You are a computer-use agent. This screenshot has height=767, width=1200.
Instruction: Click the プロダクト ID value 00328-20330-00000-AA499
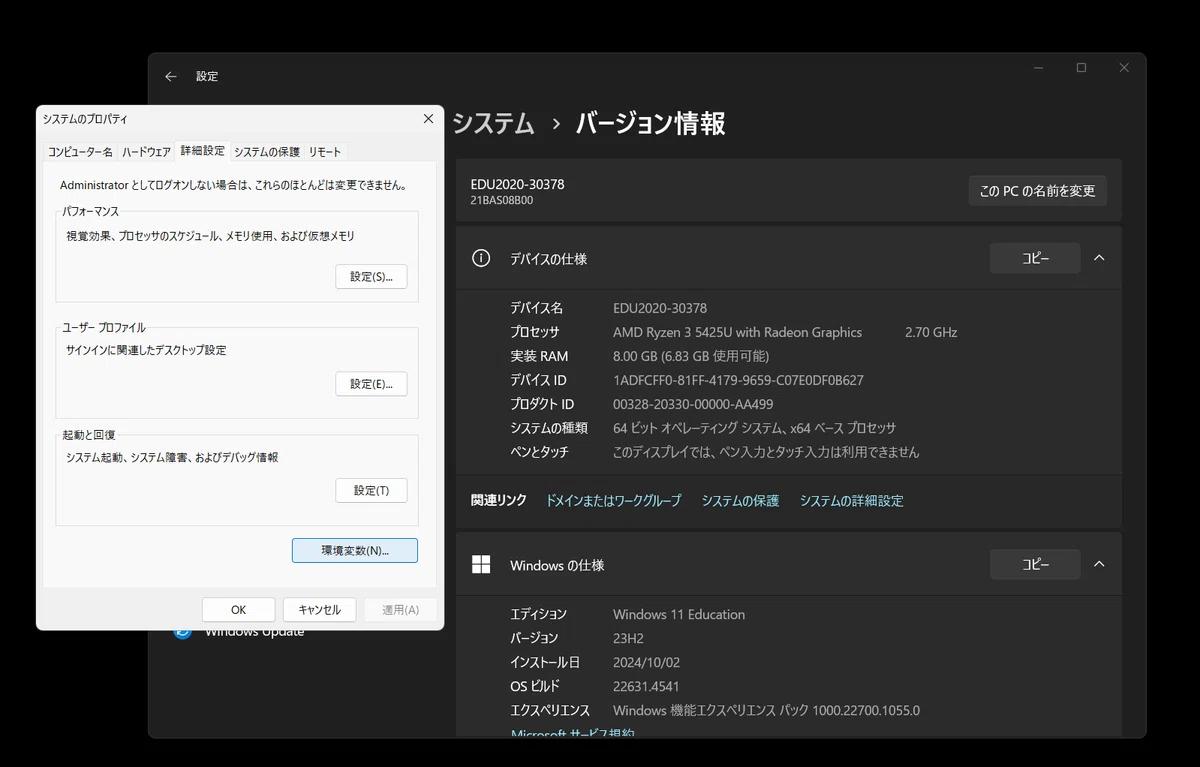[693, 404]
